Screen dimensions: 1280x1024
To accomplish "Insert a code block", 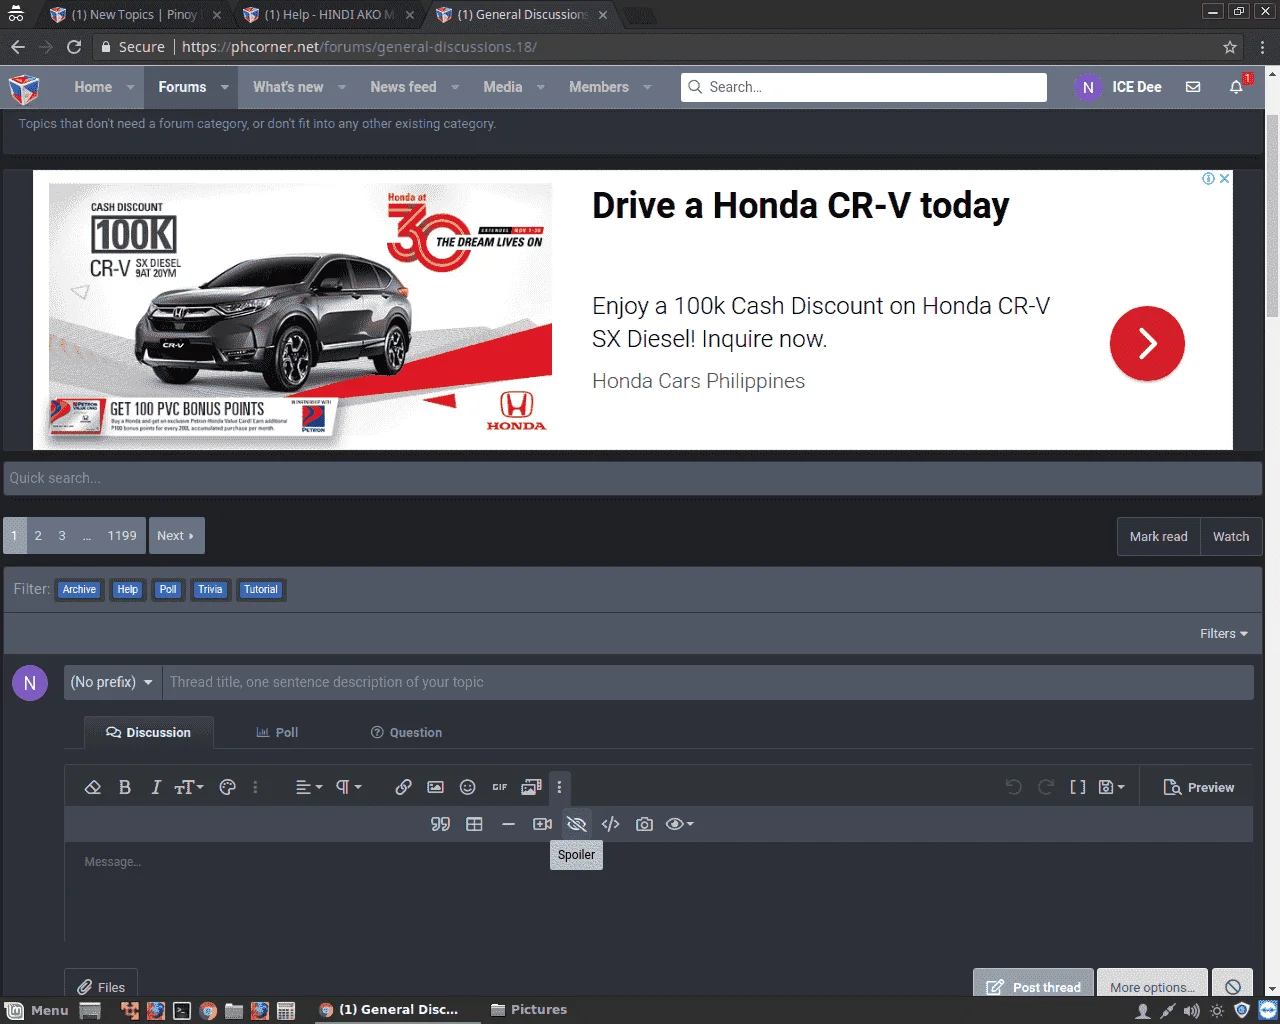I will [x=610, y=824].
